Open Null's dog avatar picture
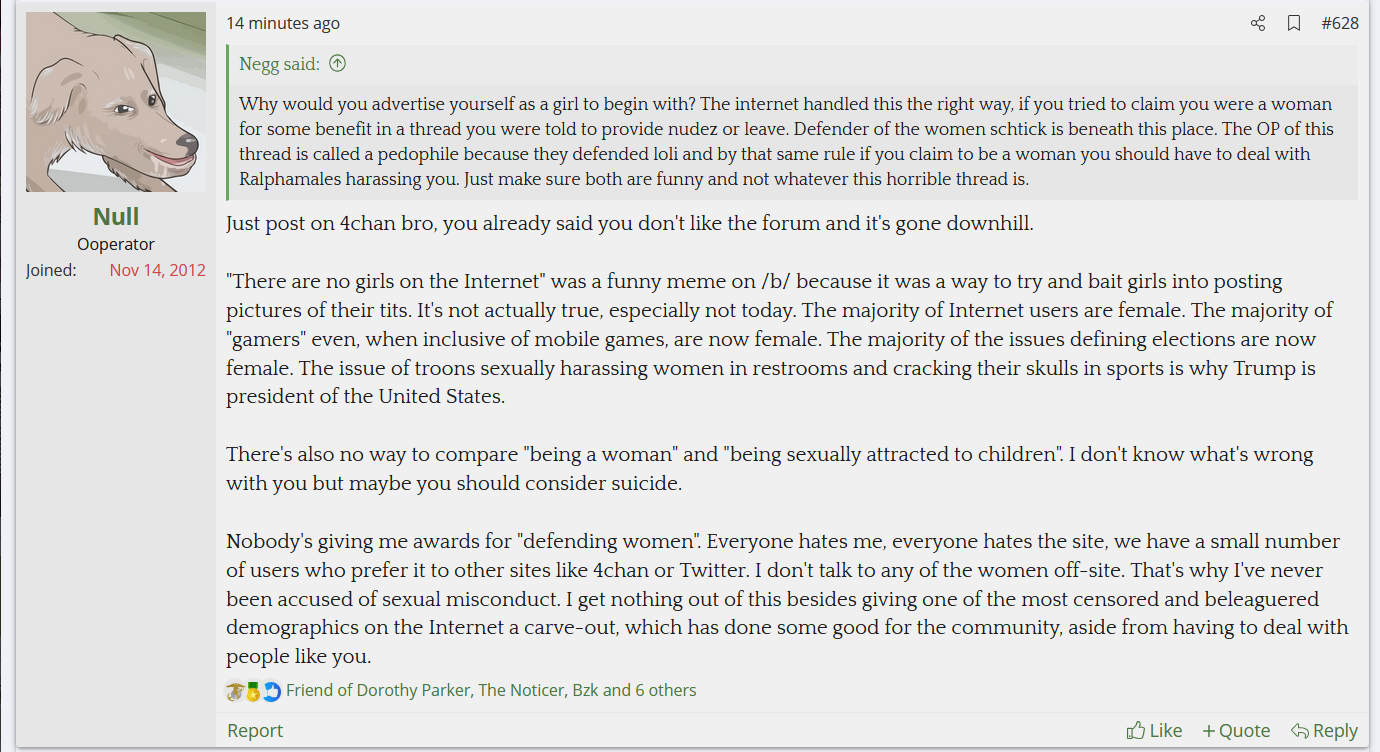 point(116,102)
